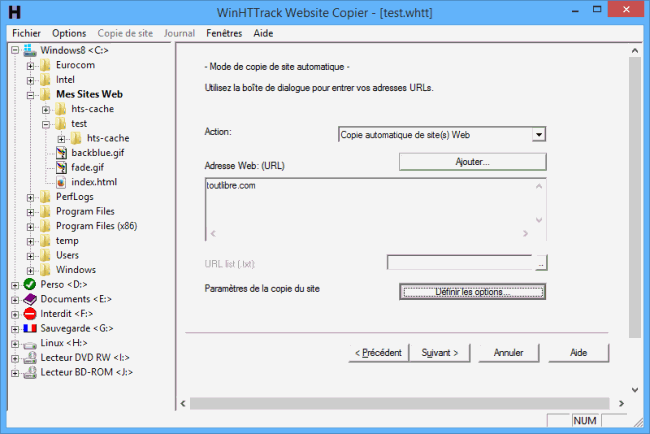The height and width of the screenshot is (434, 650).
Task: Click the Intel folder icon
Action: coord(45,80)
